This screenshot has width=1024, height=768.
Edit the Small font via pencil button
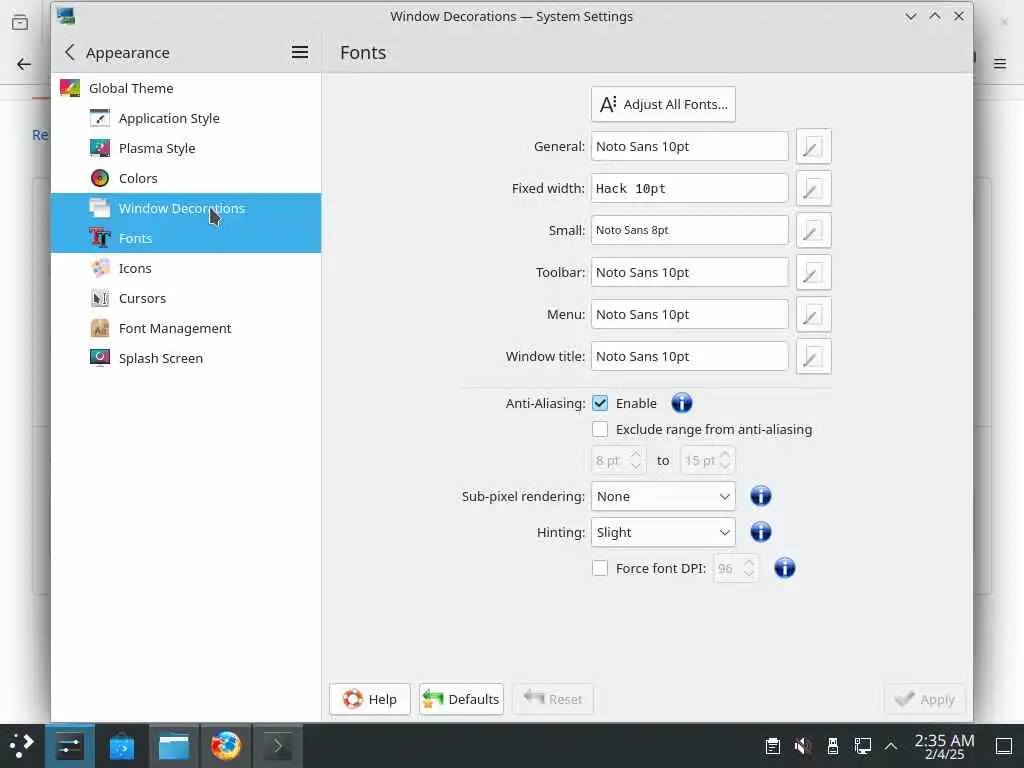pos(813,231)
